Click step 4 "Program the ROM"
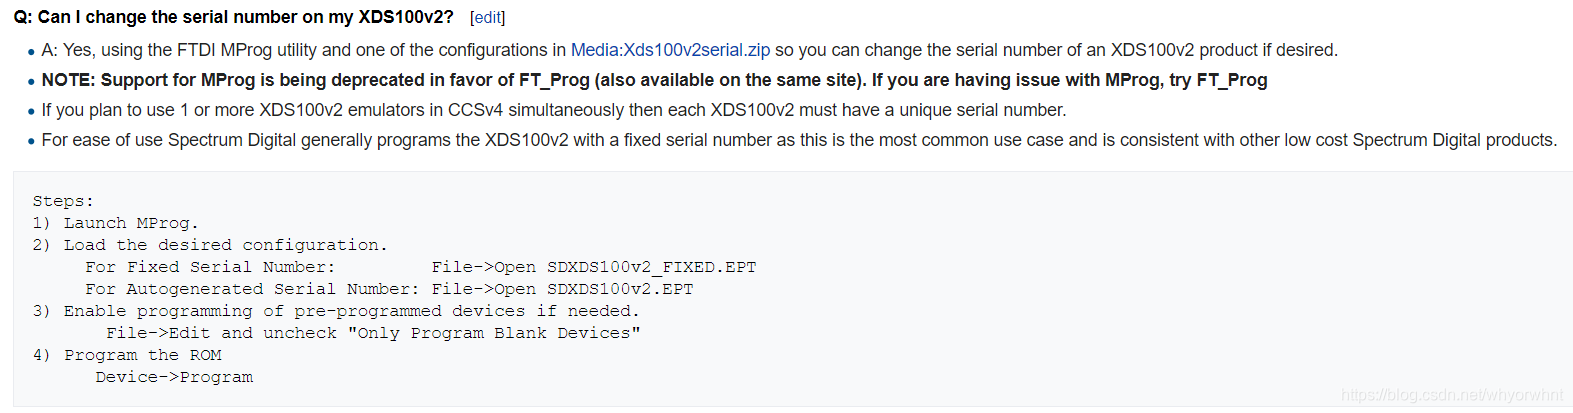 click(142, 355)
